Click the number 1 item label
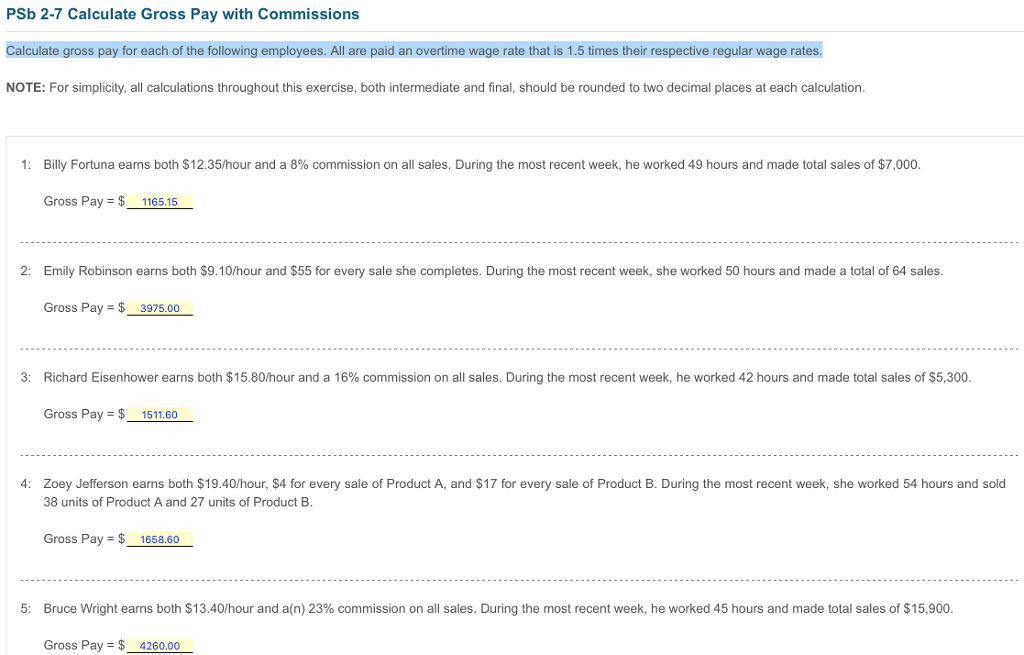 pyautogui.click(x=24, y=164)
